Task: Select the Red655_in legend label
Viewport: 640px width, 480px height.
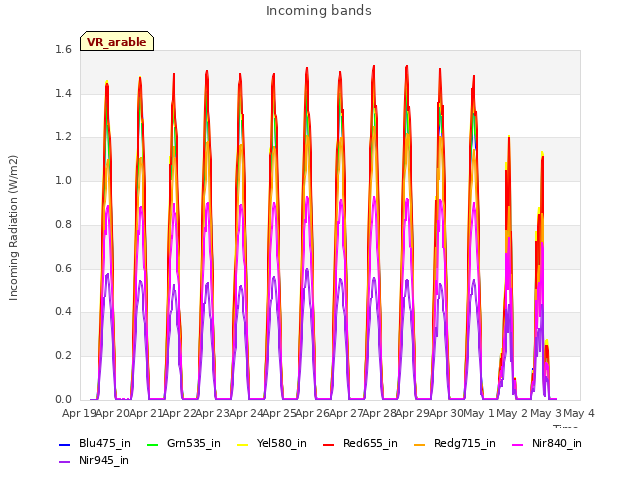Action: coord(370,443)
